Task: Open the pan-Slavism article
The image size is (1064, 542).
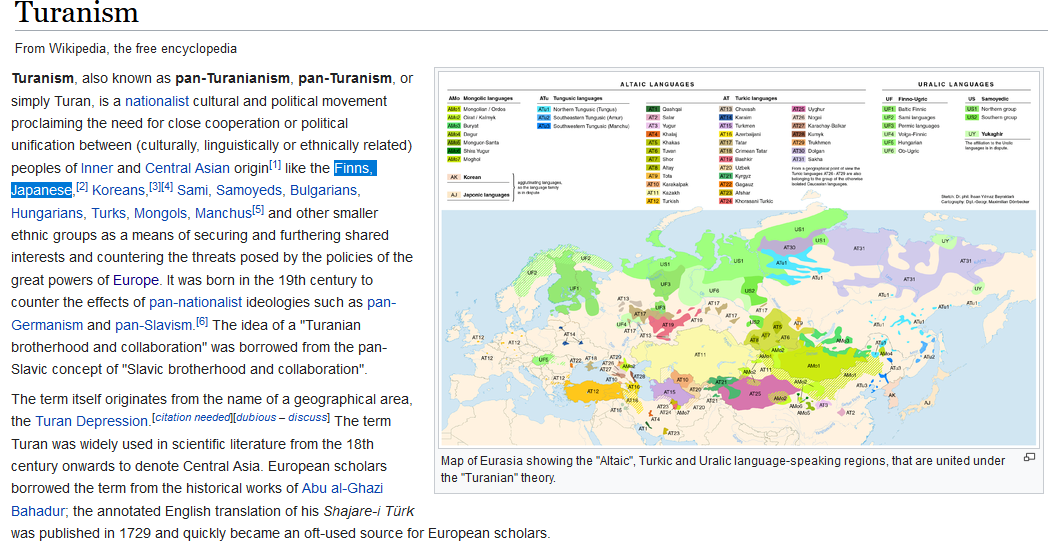Action: click(153, 325)
